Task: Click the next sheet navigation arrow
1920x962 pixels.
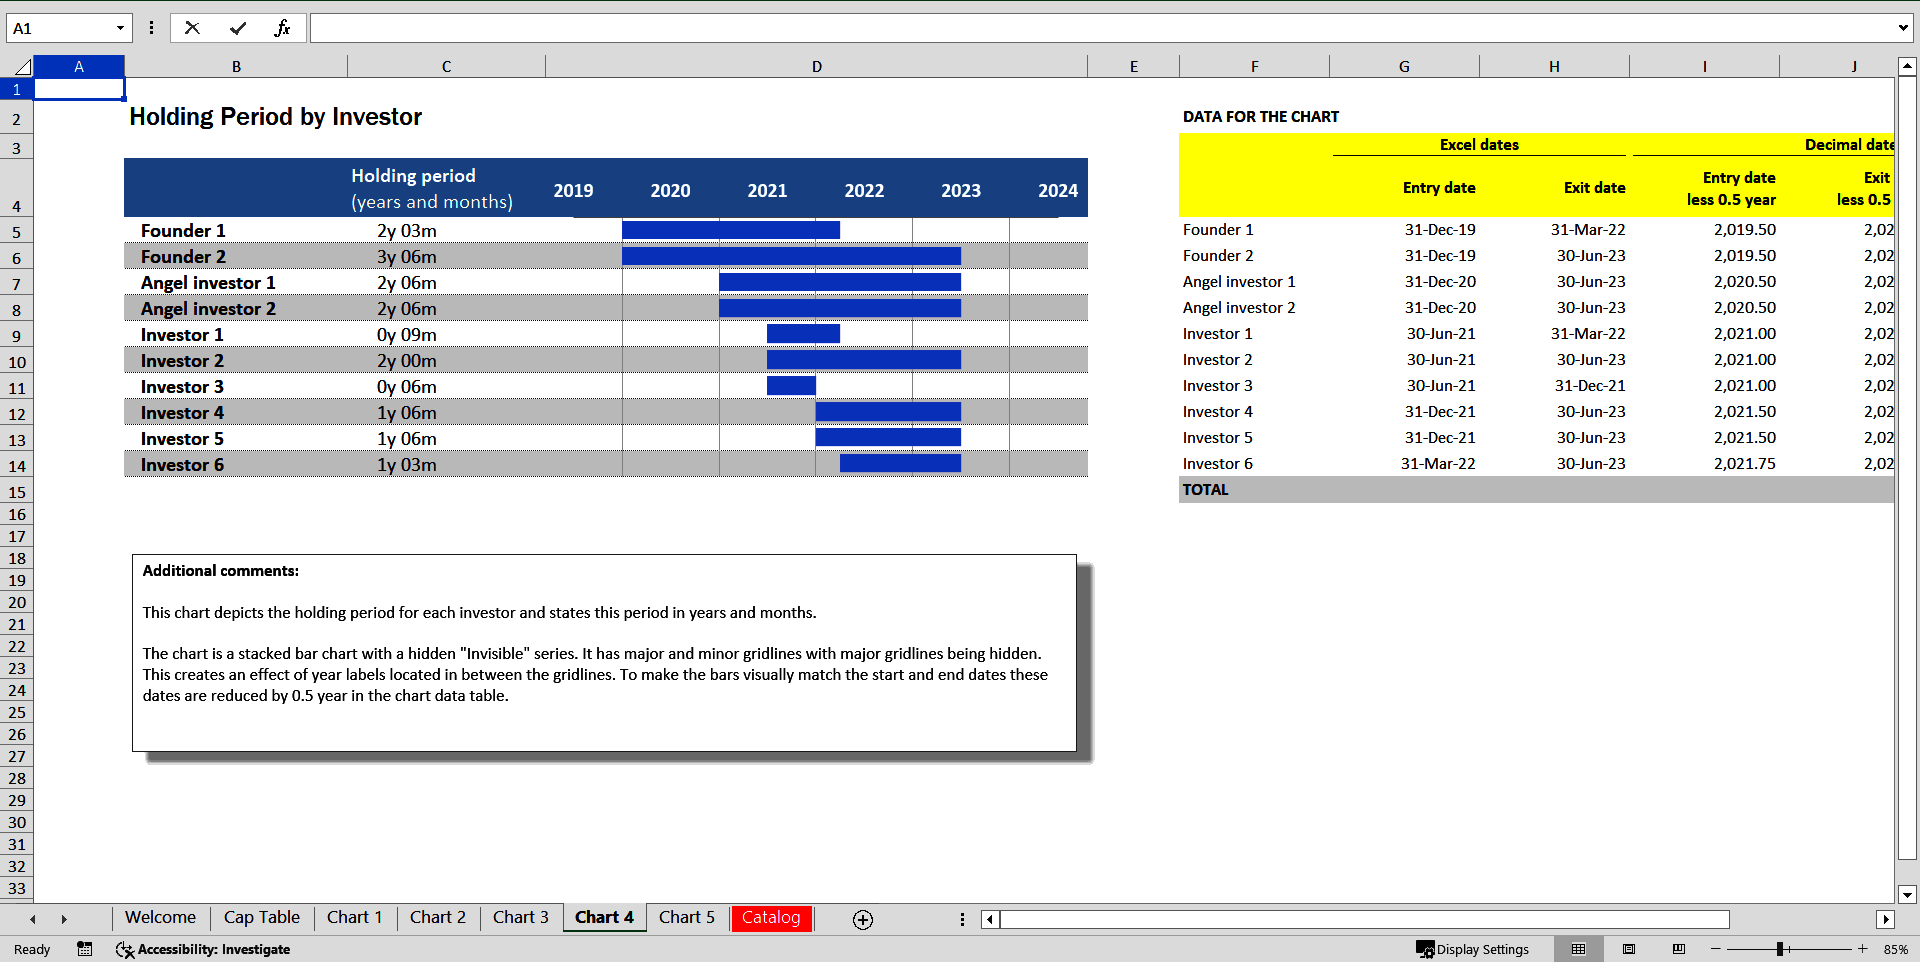Action: [64, 919]
